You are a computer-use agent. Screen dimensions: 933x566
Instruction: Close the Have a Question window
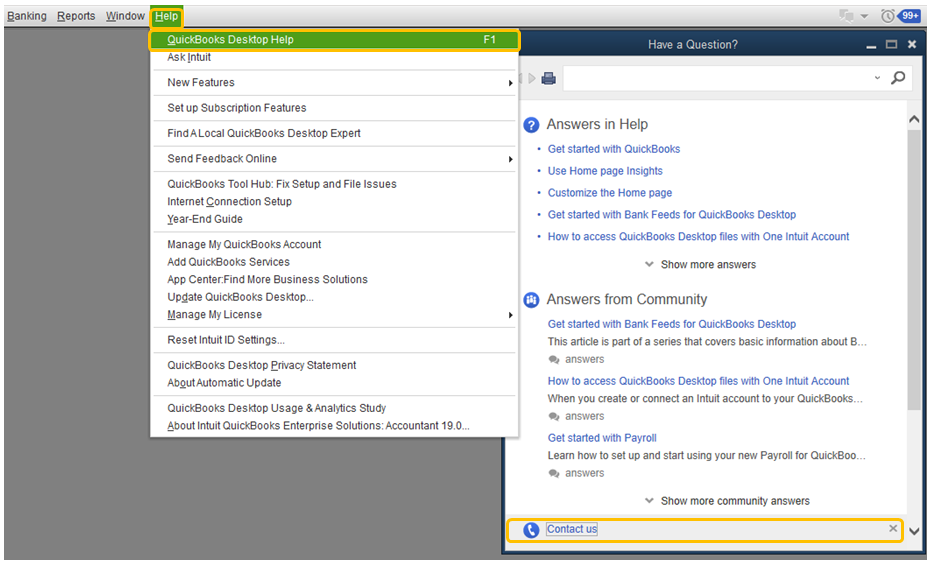tap(912, 45)
